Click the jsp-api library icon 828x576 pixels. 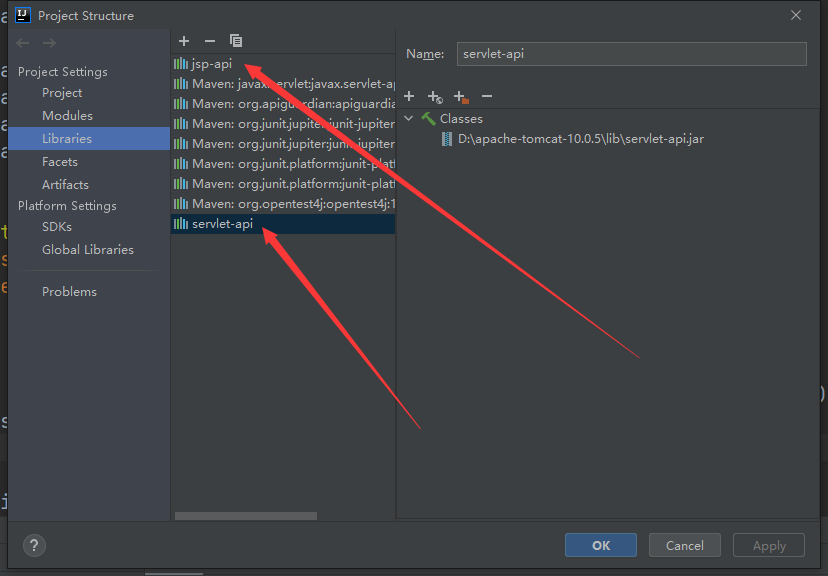[181, 64]
